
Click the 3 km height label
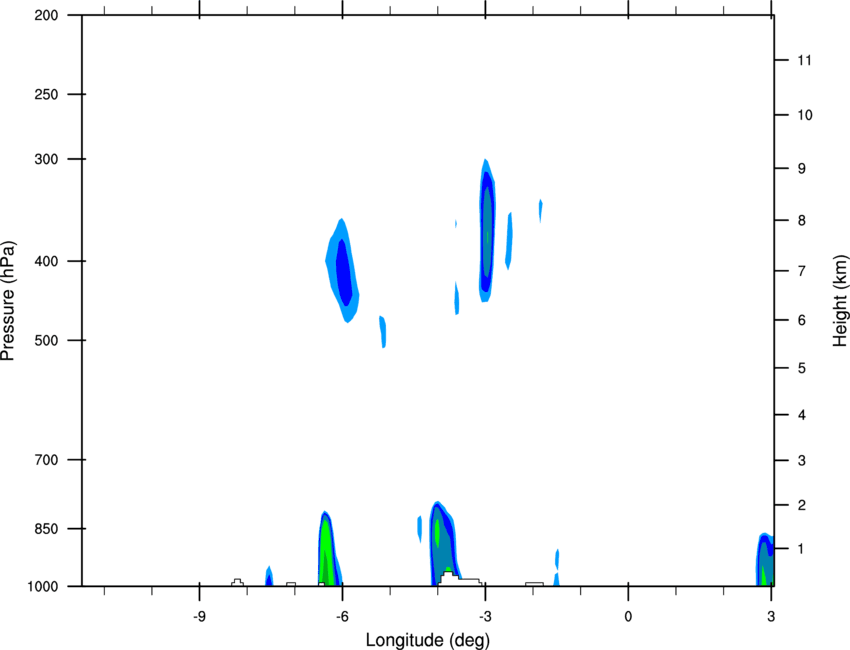(x=802, y=461)
